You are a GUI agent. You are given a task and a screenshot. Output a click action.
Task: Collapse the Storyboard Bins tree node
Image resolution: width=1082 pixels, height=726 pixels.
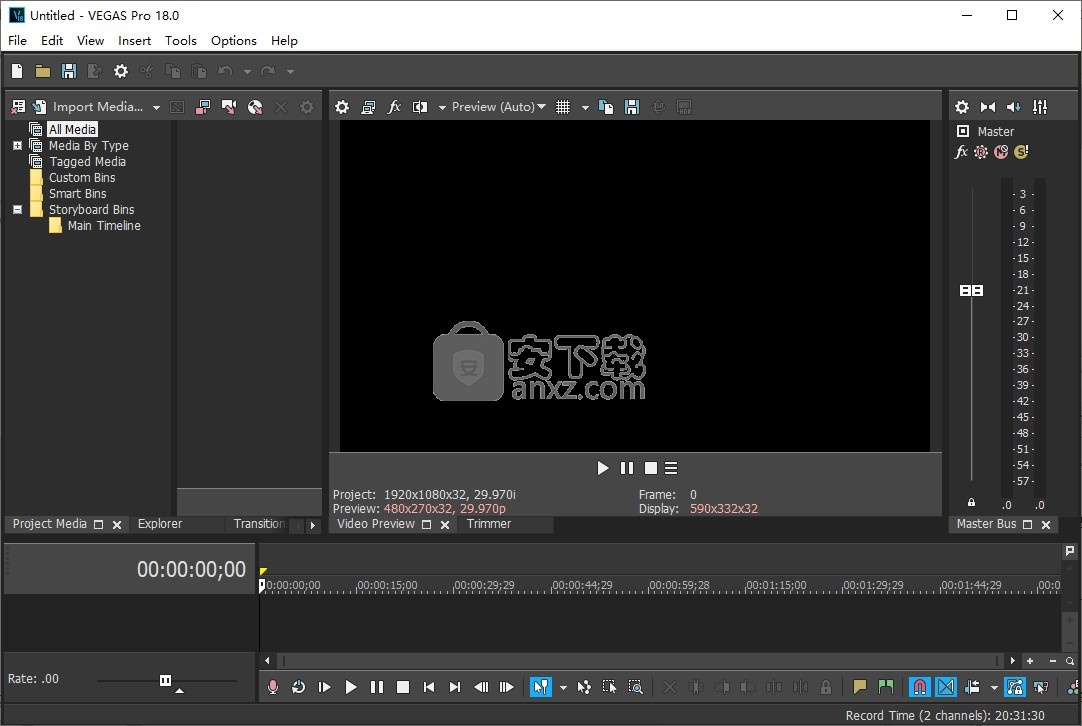click(x=17, y=210)
